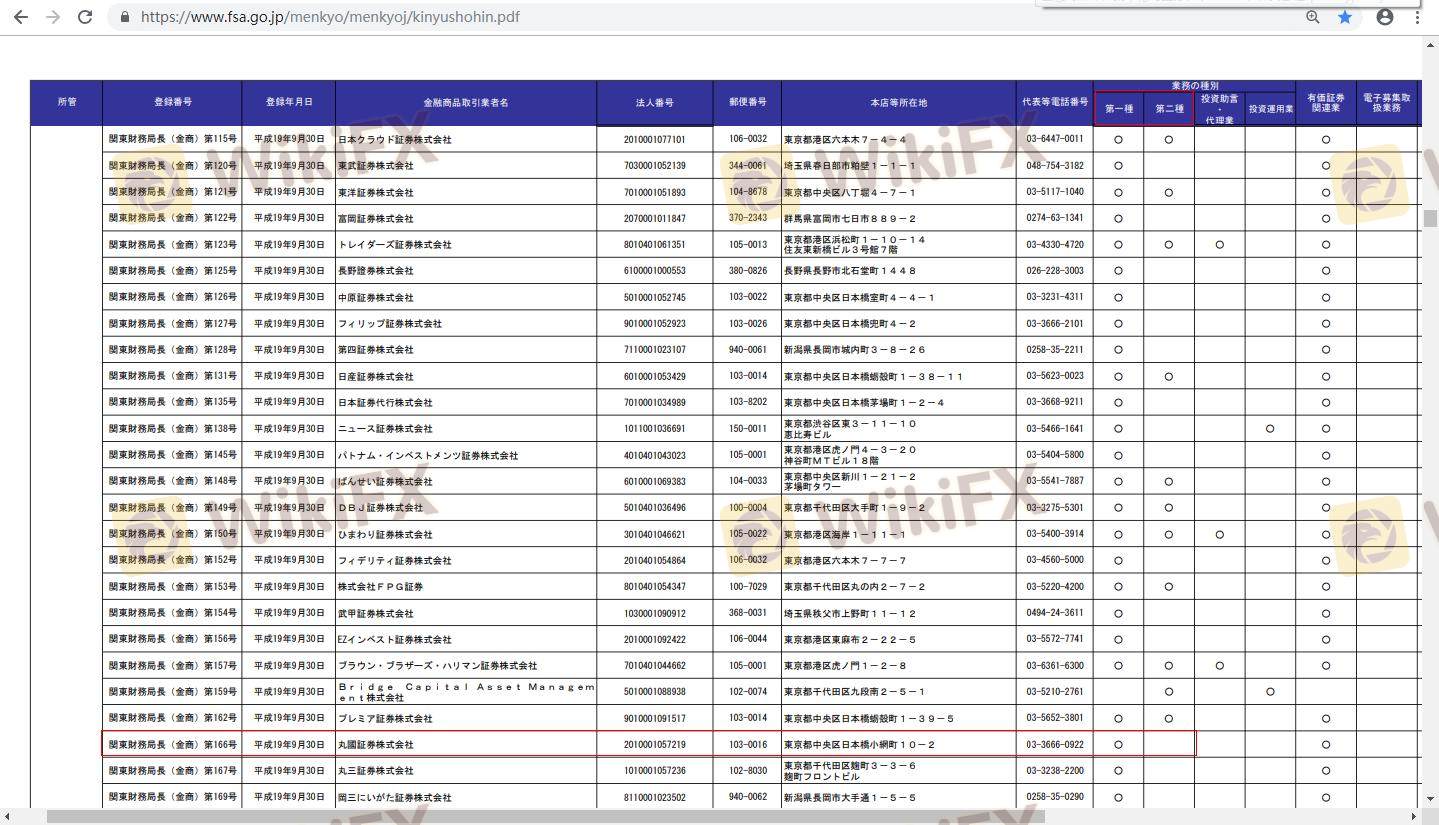This screenshot has width=1439, height=825.
Task: Click the 郵便番号 column header
Action: click(x=748, y=103)
